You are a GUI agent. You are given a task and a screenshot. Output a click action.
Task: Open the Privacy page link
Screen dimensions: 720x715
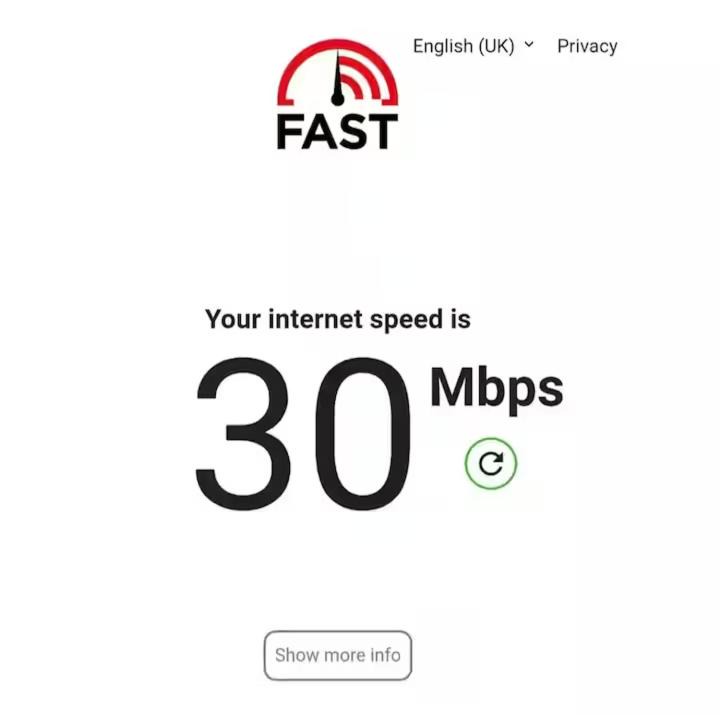tap(587, 46)
